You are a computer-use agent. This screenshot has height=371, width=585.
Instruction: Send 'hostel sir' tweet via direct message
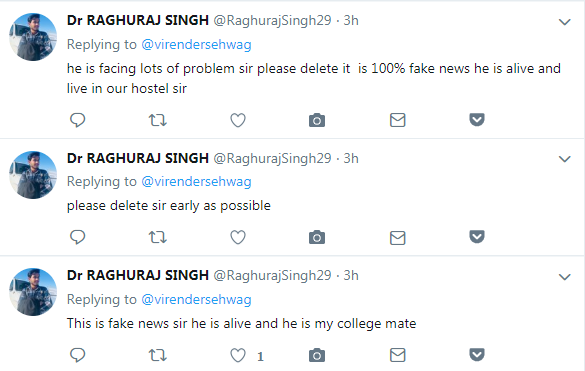pyautogui.click(x=398, y=120)
